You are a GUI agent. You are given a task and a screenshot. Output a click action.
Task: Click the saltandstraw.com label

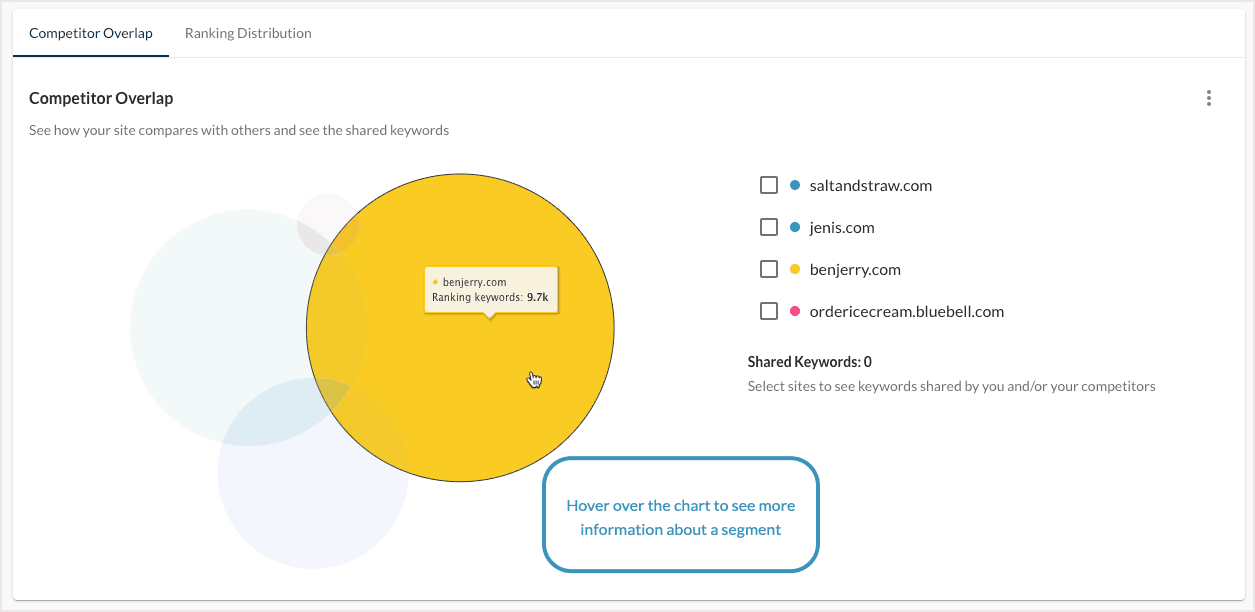869,185
